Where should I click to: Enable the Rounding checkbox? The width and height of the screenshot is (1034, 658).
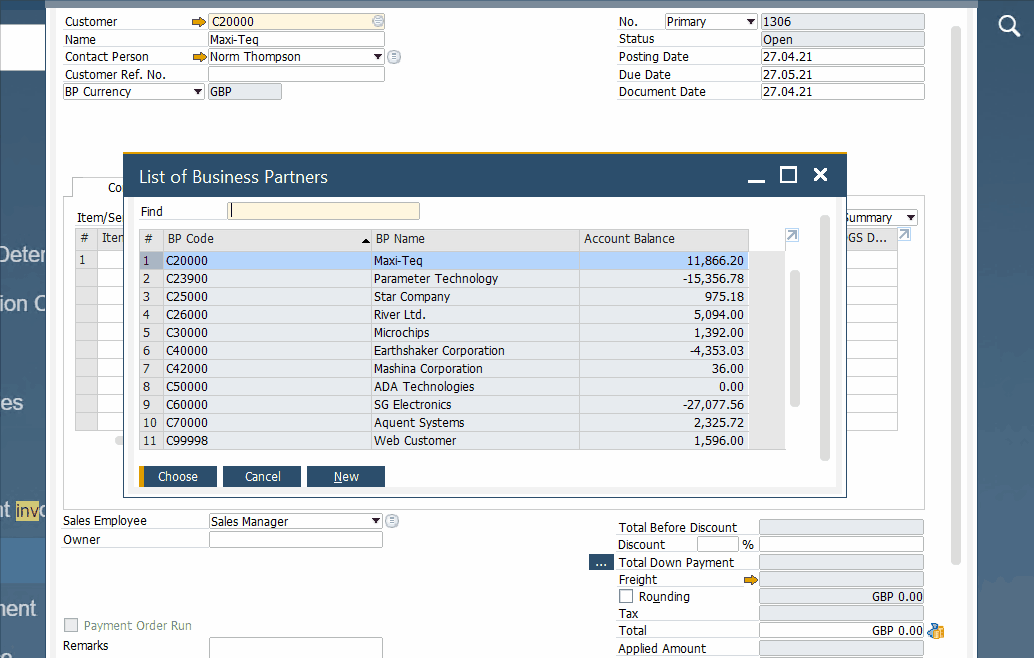(x=625, y=596)
